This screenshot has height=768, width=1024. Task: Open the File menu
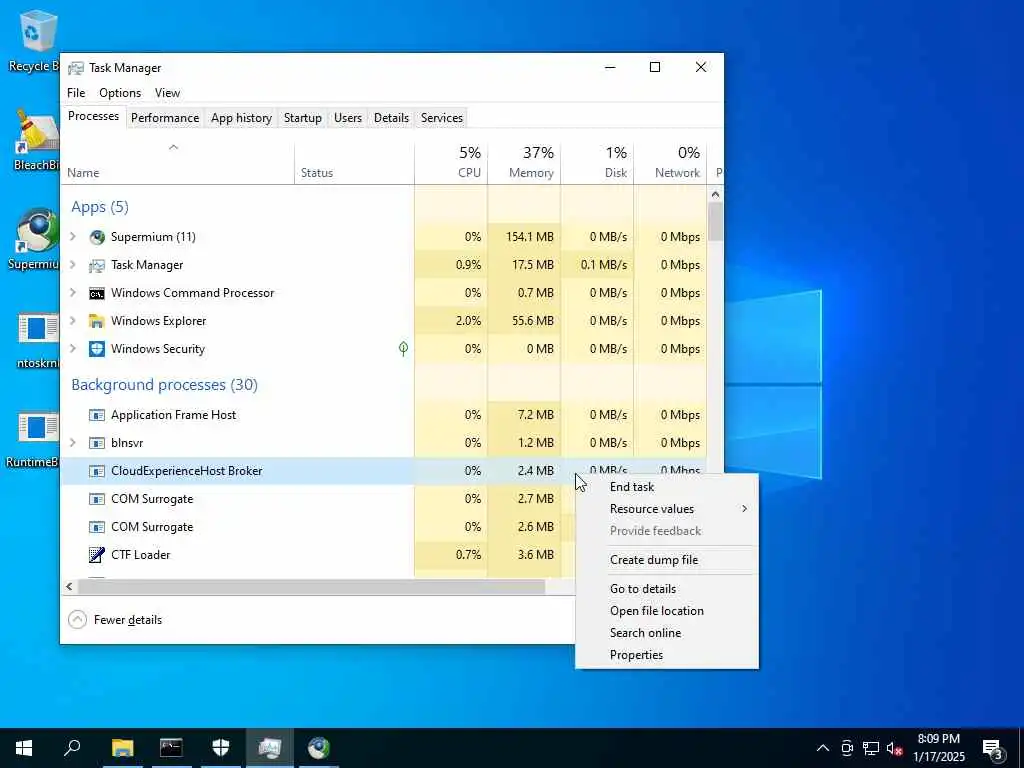point(76,93)
